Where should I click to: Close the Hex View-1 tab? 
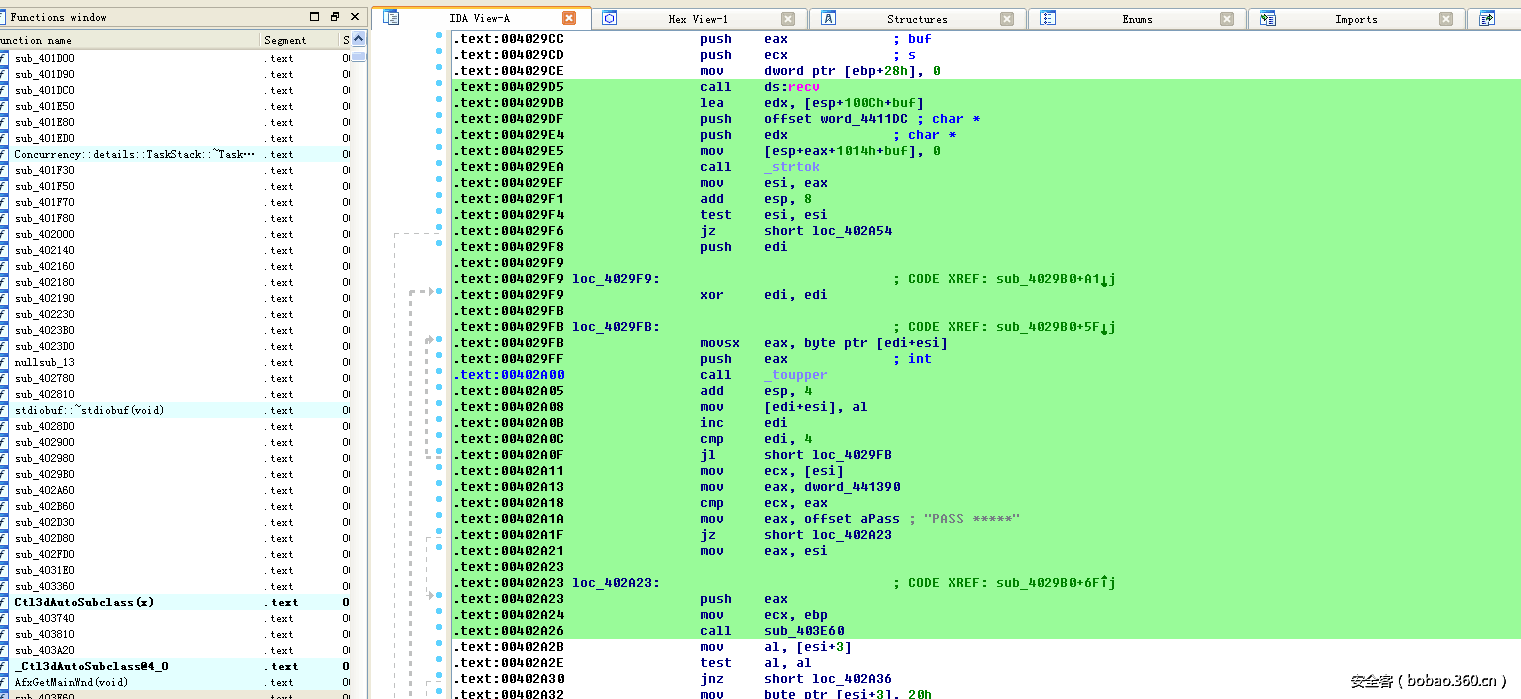click(788, 19)
